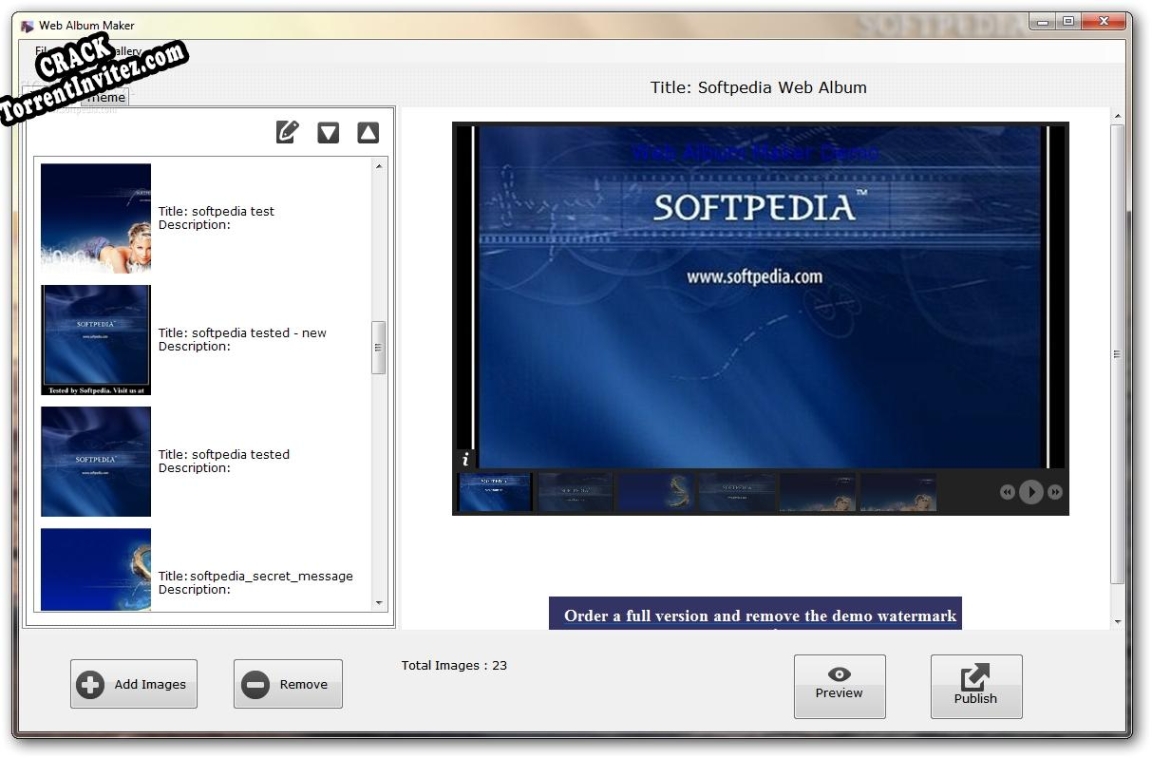The height and width of the screenshot is (758, 1152).
Task: Click the rewind control in the preview player
Action: (x=1005, y=491)
